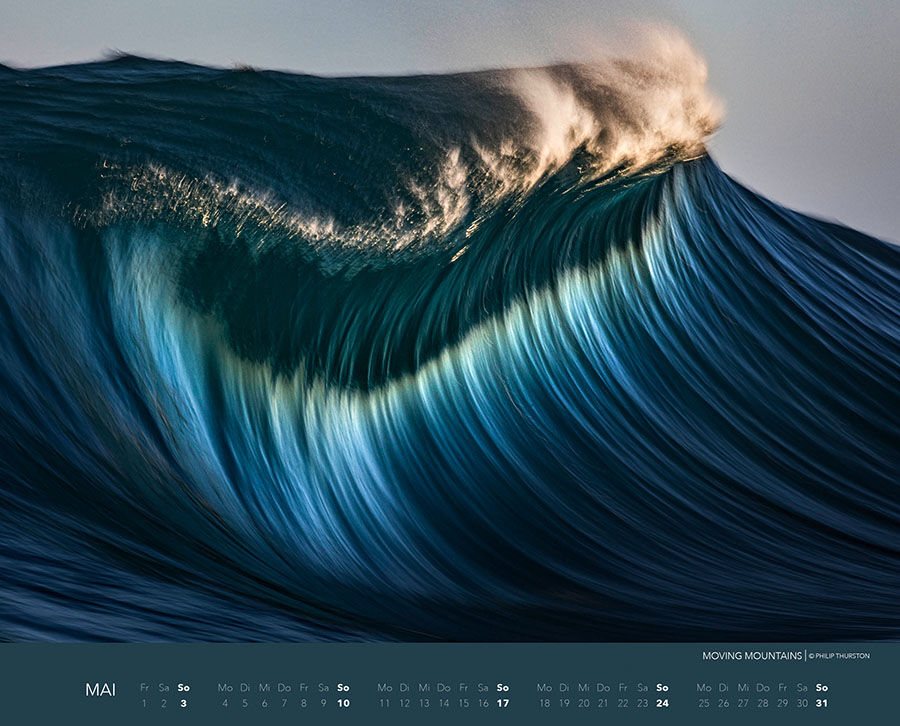900x726 pixels.
Task: Choose Saturday date 30
Action: click(x=802, y=703)
